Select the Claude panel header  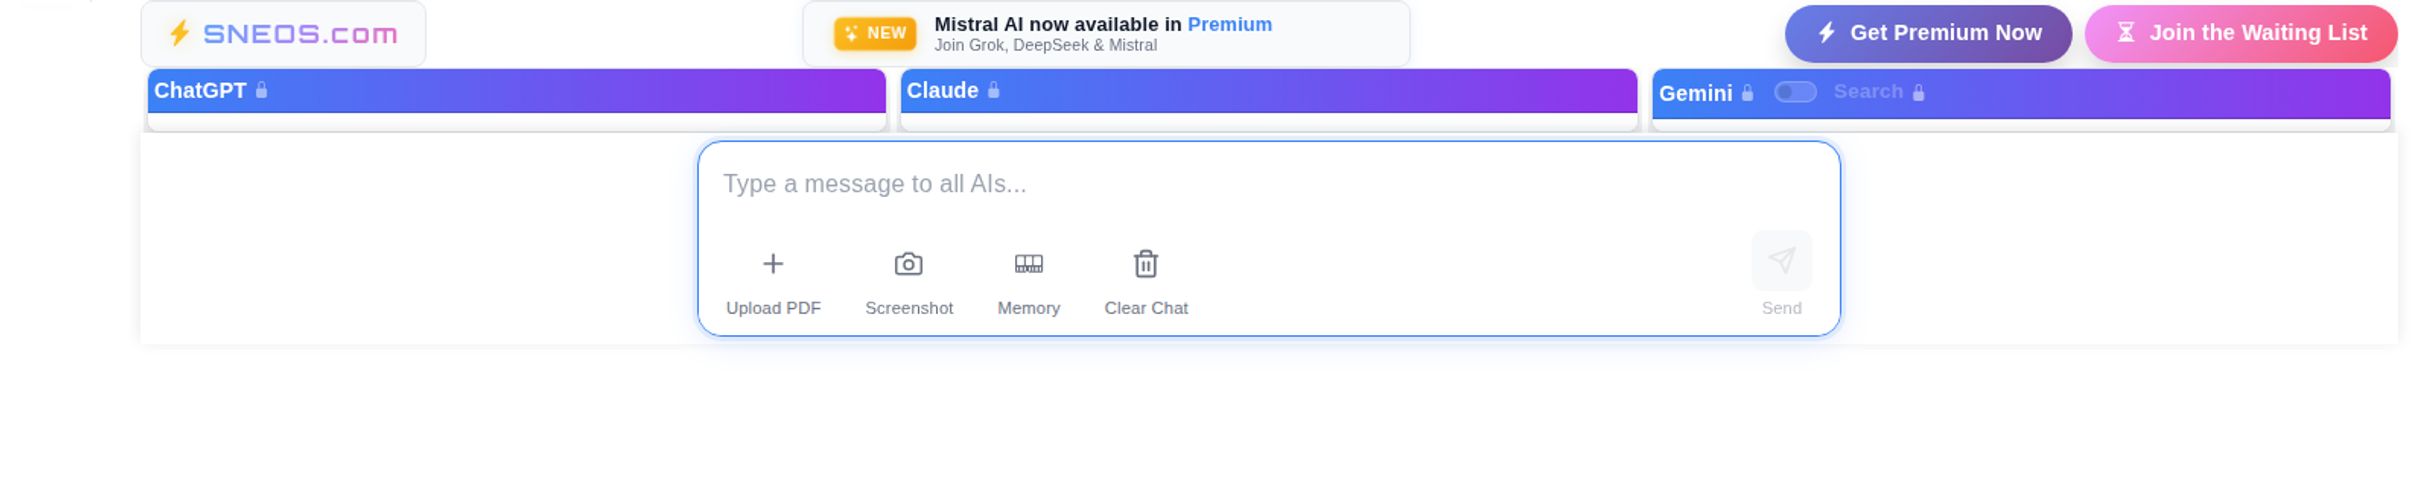pyautogui.click(x=1268, y=91)
